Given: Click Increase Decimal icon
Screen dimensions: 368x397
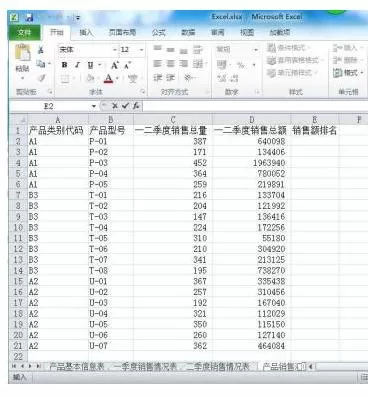Looking at the screenshot, I should pos(221,79).
